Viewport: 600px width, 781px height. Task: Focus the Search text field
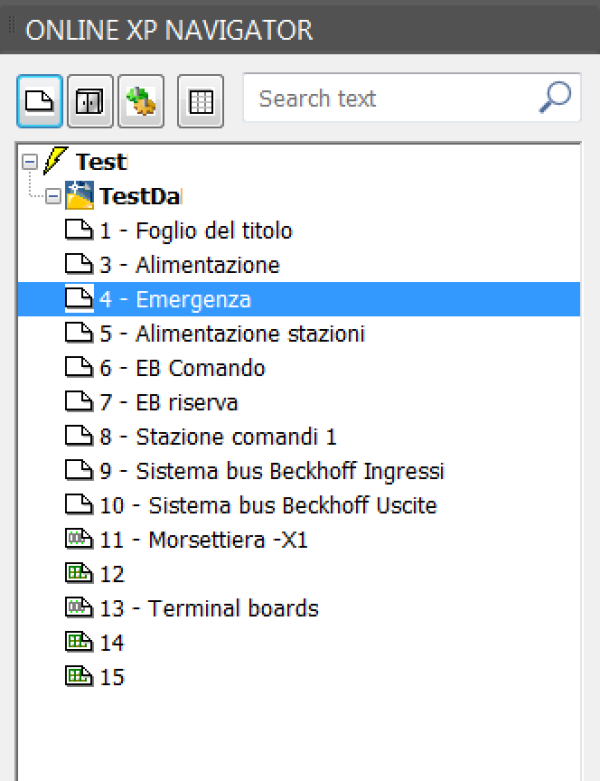(x=411, y=98)
